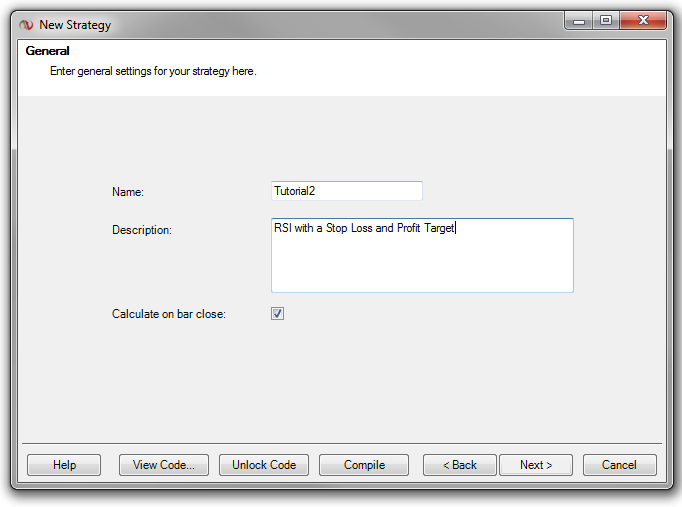Go to the previous page with Back
Screen dimensions: 682x507
pyautogui.click(x=460, y=465)
